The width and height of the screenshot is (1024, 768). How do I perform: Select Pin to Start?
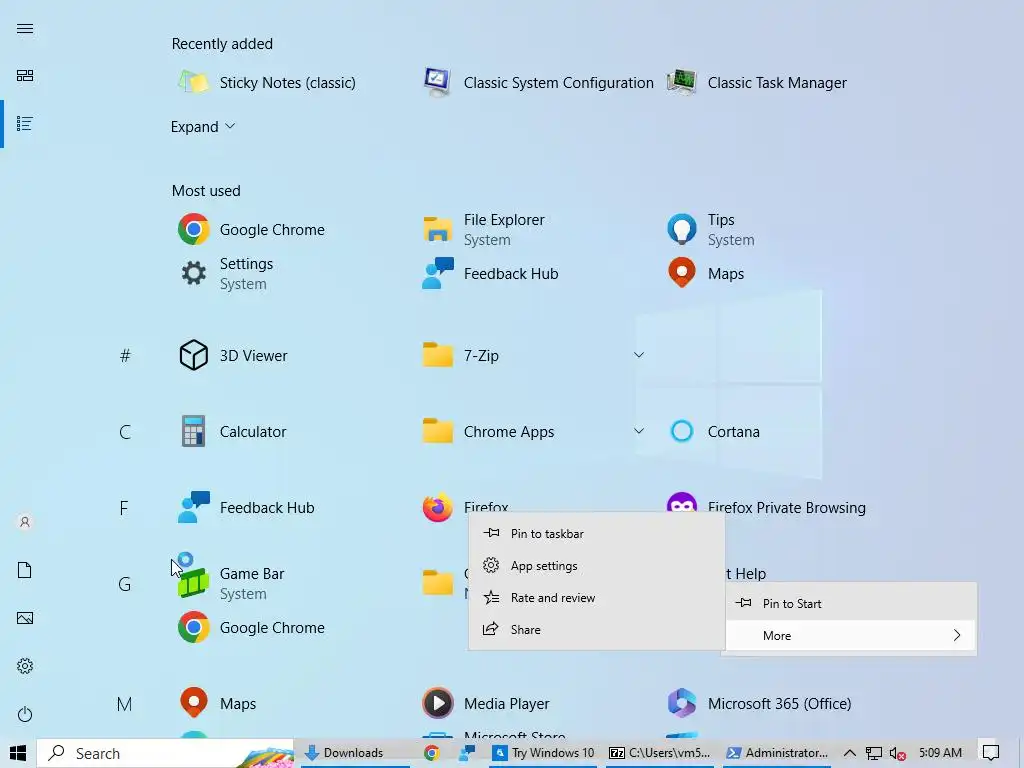tap(851, 603)
